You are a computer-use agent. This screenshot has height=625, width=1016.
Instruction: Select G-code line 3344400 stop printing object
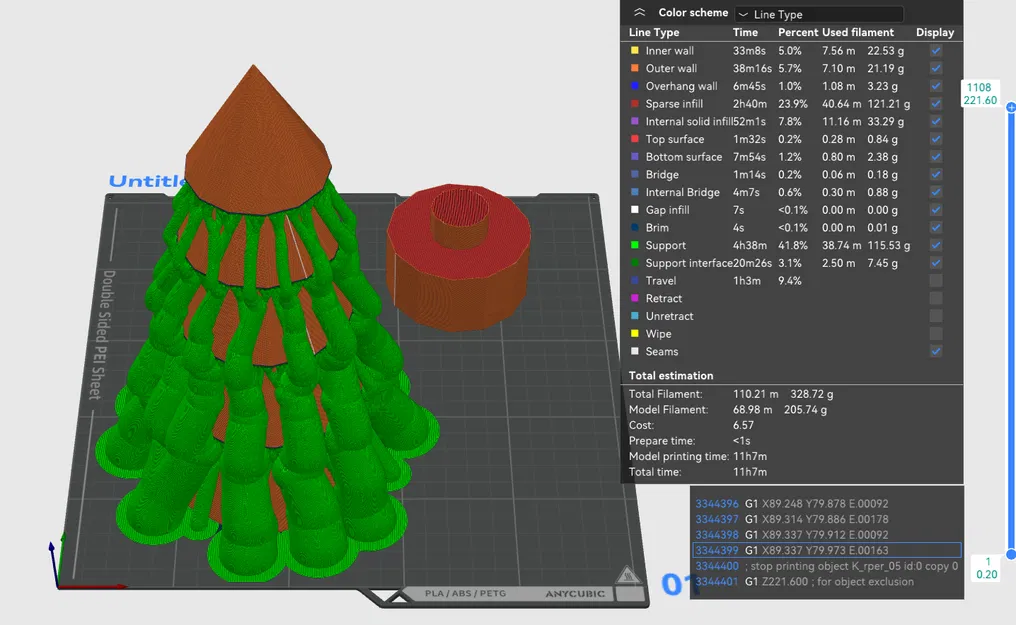pyautogui.click(x=826, y=565)
